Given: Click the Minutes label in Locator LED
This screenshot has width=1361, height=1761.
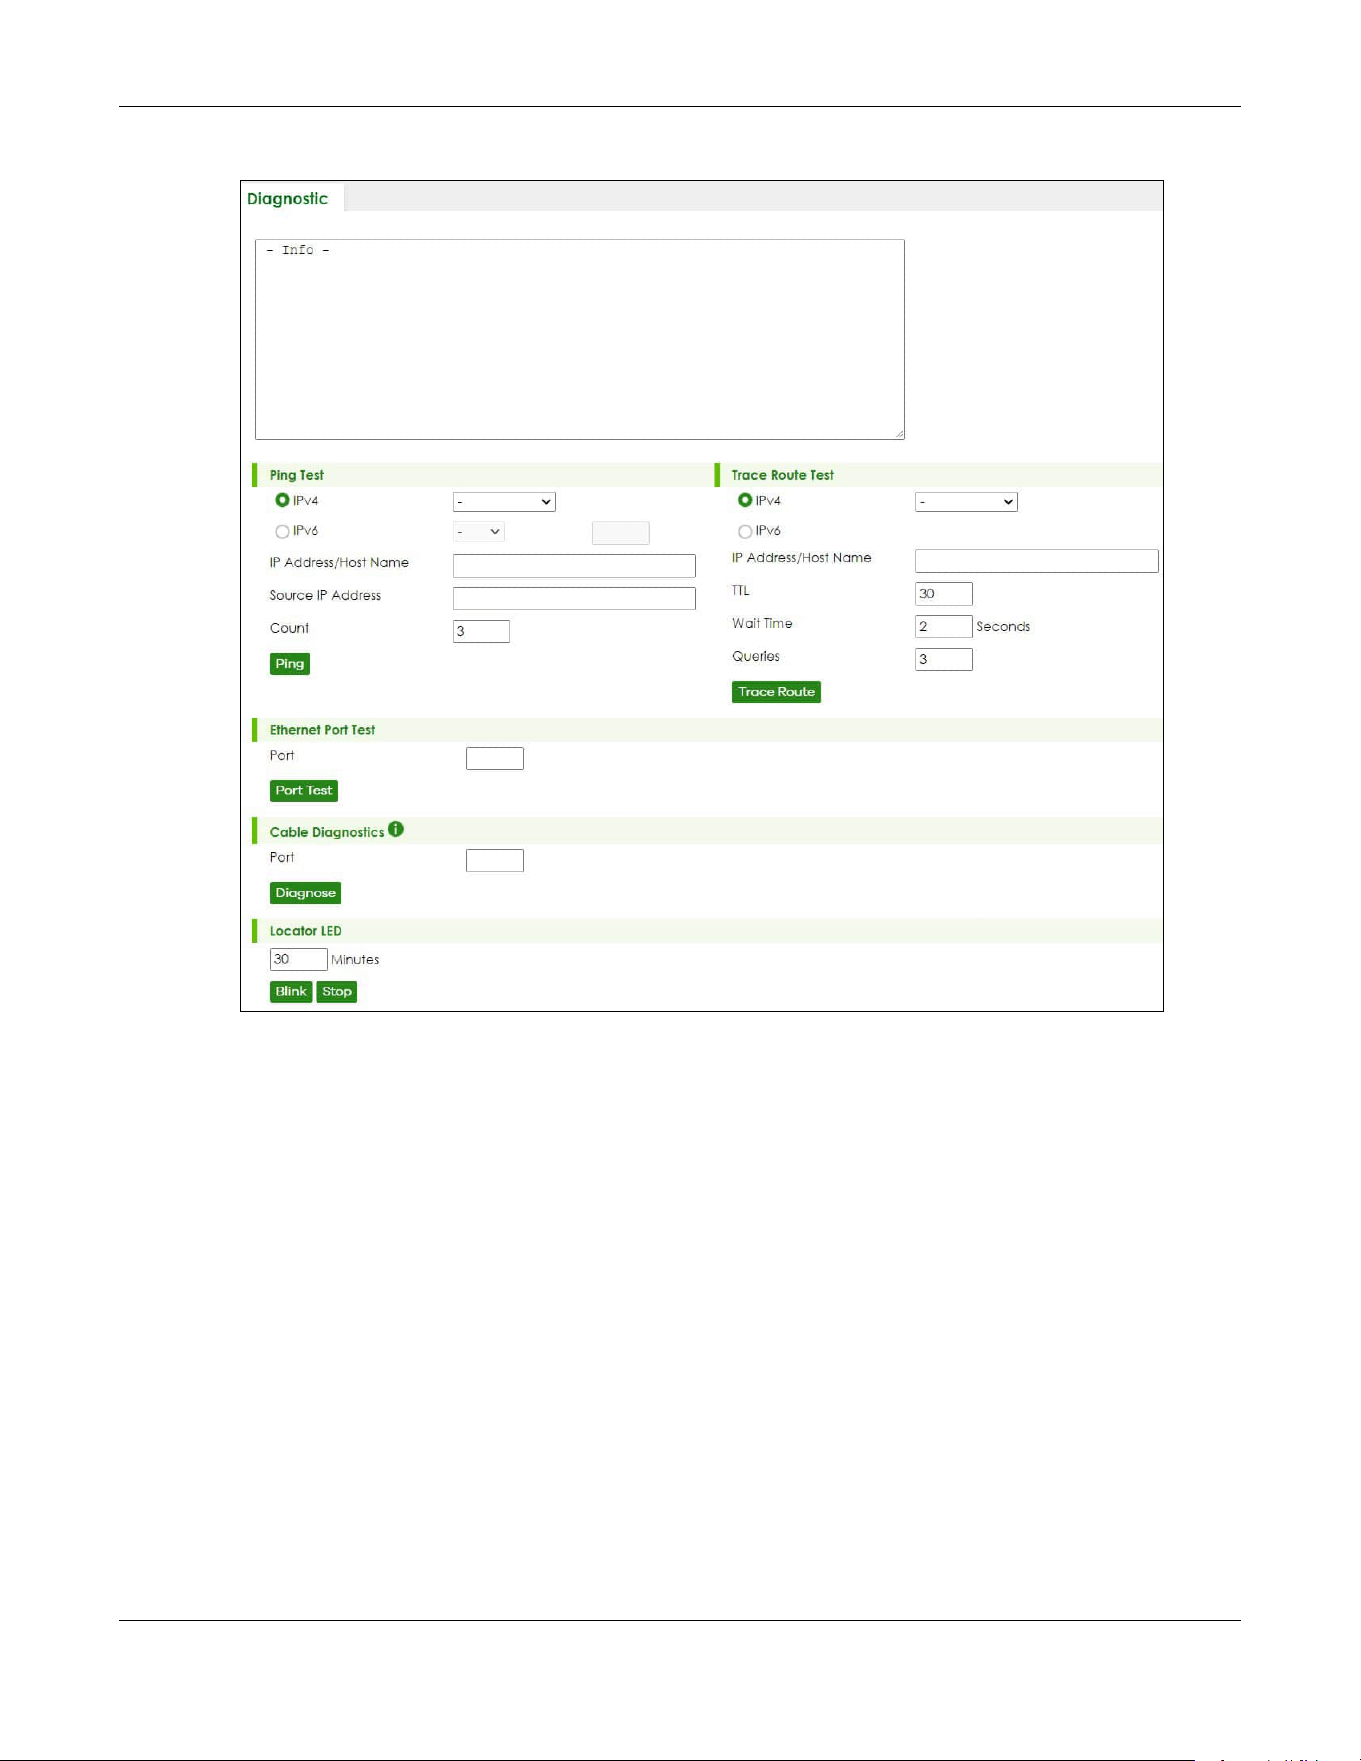Looking at the screenshot, I should (355, 959).
